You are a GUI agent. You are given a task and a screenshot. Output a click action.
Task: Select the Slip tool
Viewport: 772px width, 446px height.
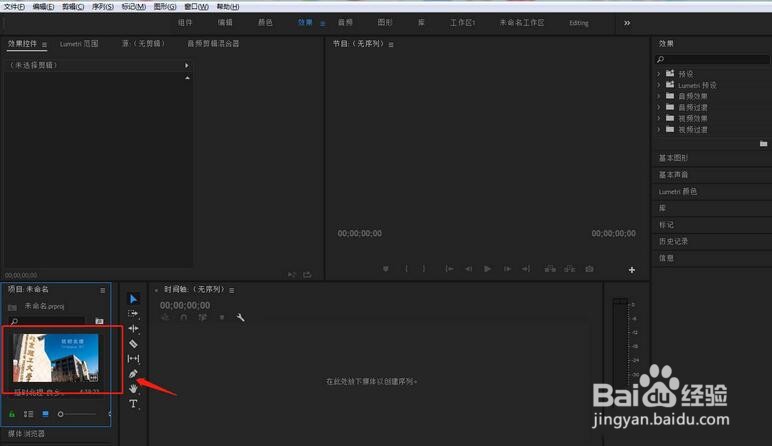coord(133,358)
